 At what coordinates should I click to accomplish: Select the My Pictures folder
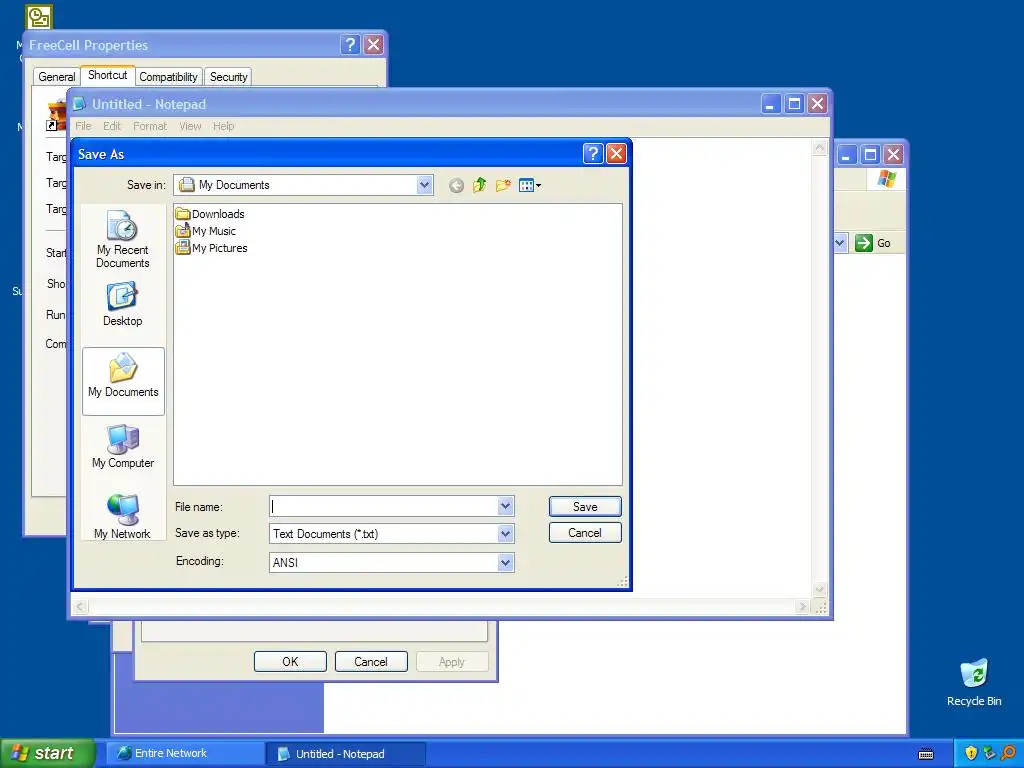click(212, 248)
